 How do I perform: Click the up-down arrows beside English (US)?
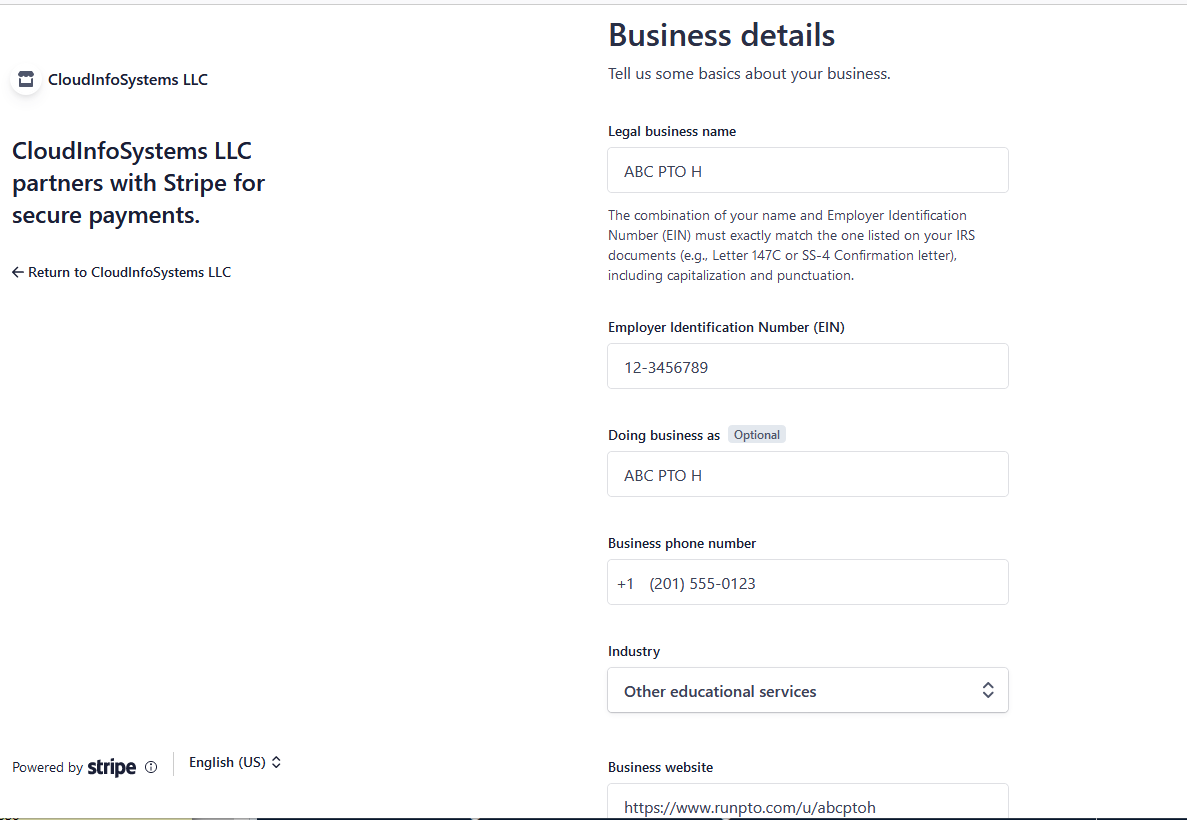click(x=277, y=762)
